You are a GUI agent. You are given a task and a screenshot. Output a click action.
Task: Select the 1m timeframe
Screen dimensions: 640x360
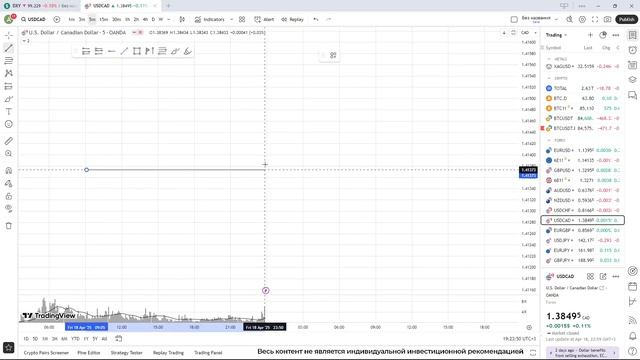click(71, 19)
